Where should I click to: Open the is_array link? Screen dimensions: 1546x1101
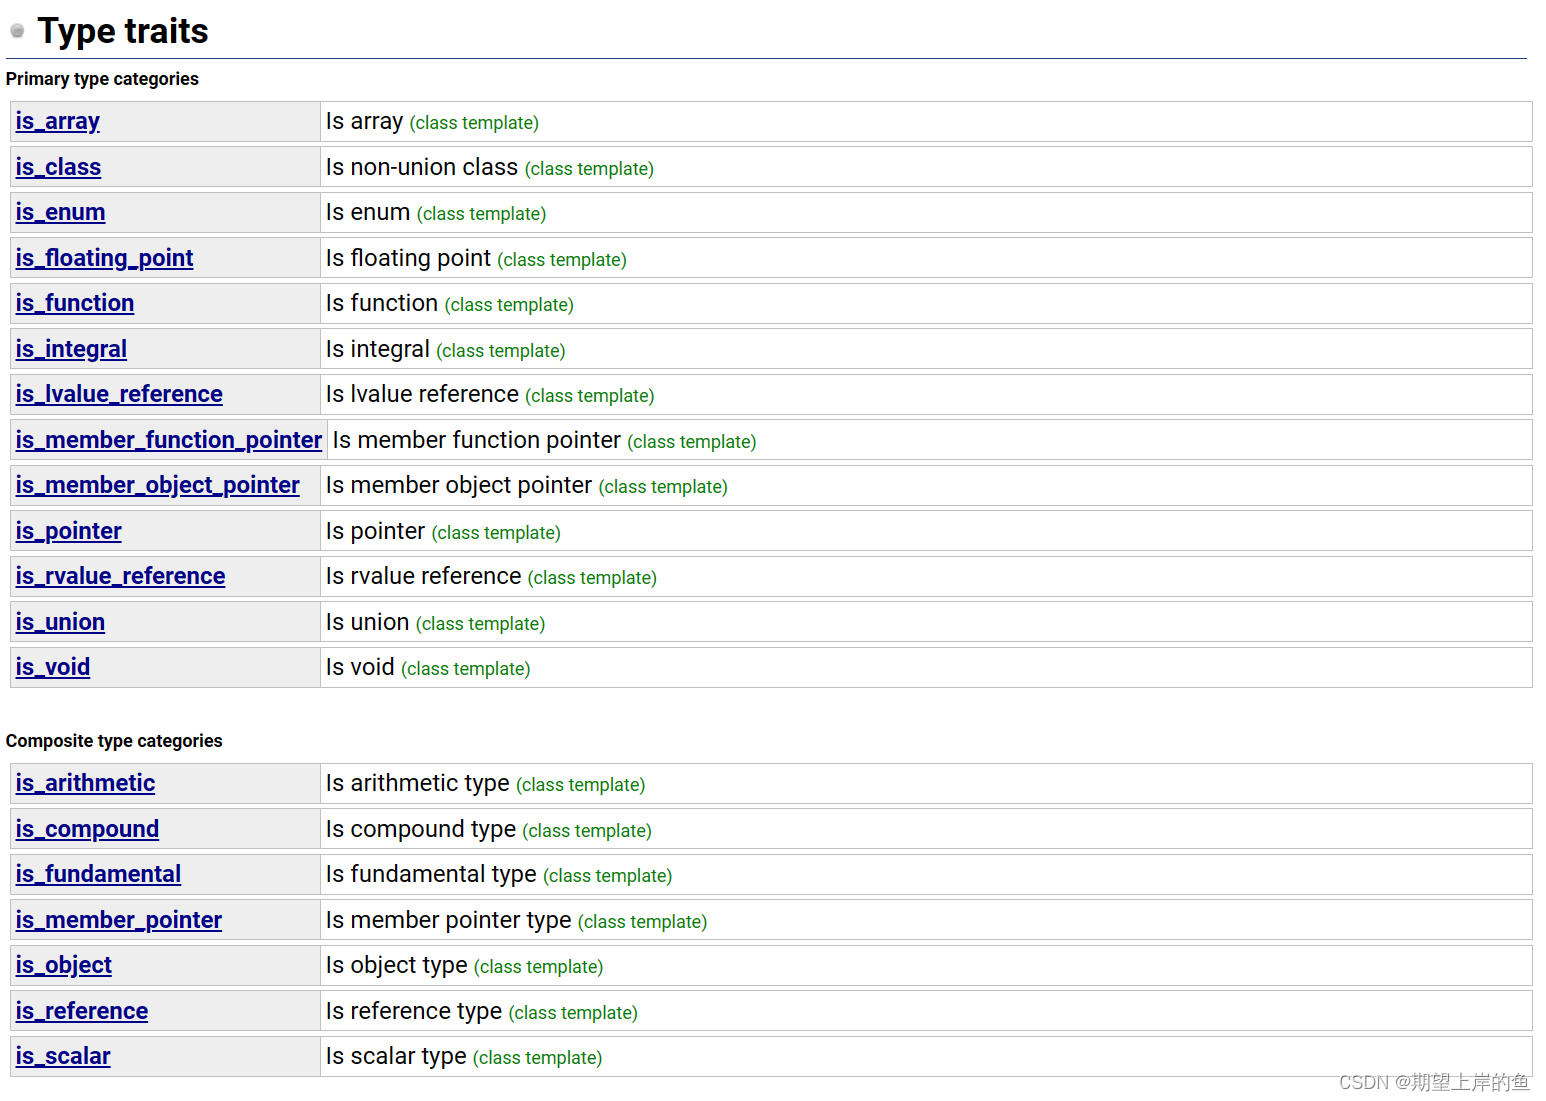click(57, 122)
